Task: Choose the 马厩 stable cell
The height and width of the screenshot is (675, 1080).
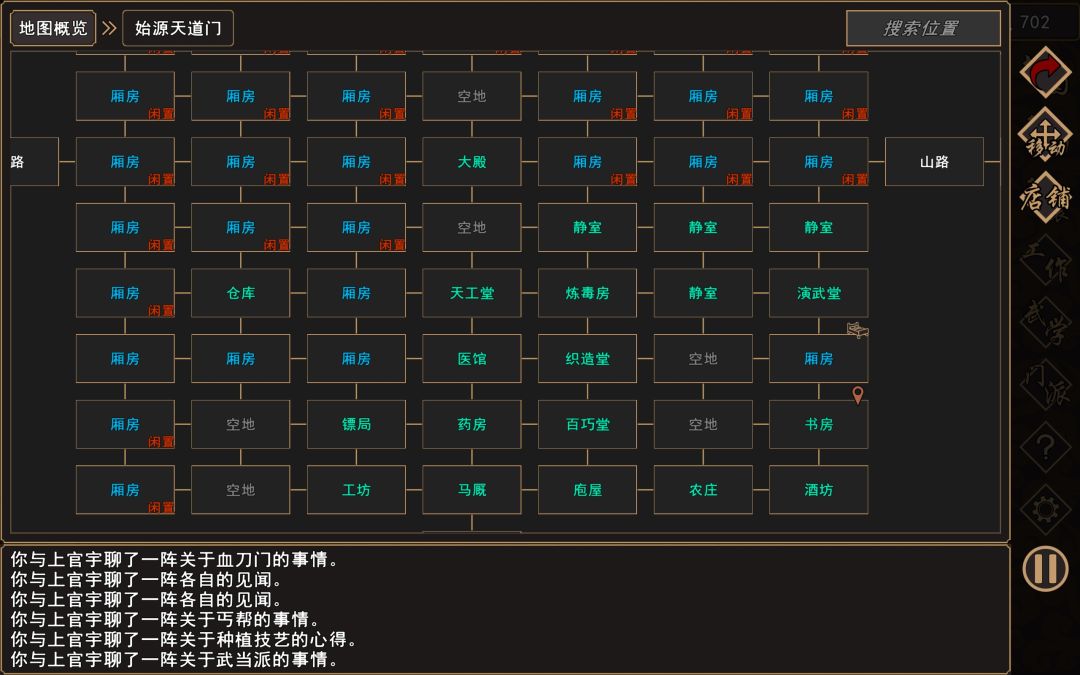Action: (472, 490)
